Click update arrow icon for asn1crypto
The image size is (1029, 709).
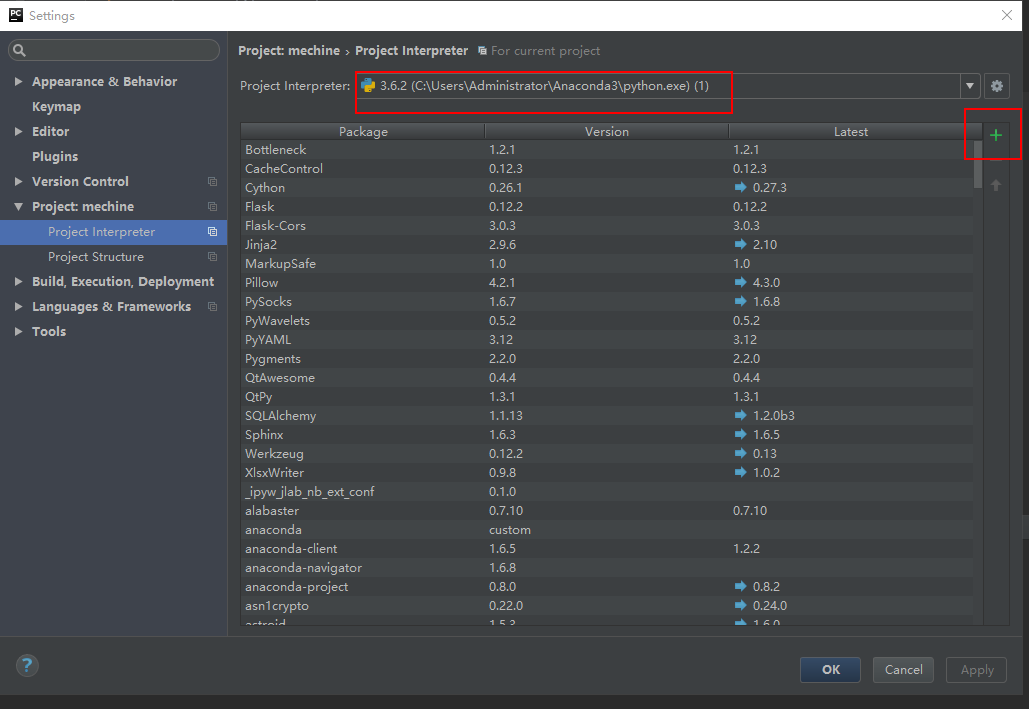(x=740, y=605)
